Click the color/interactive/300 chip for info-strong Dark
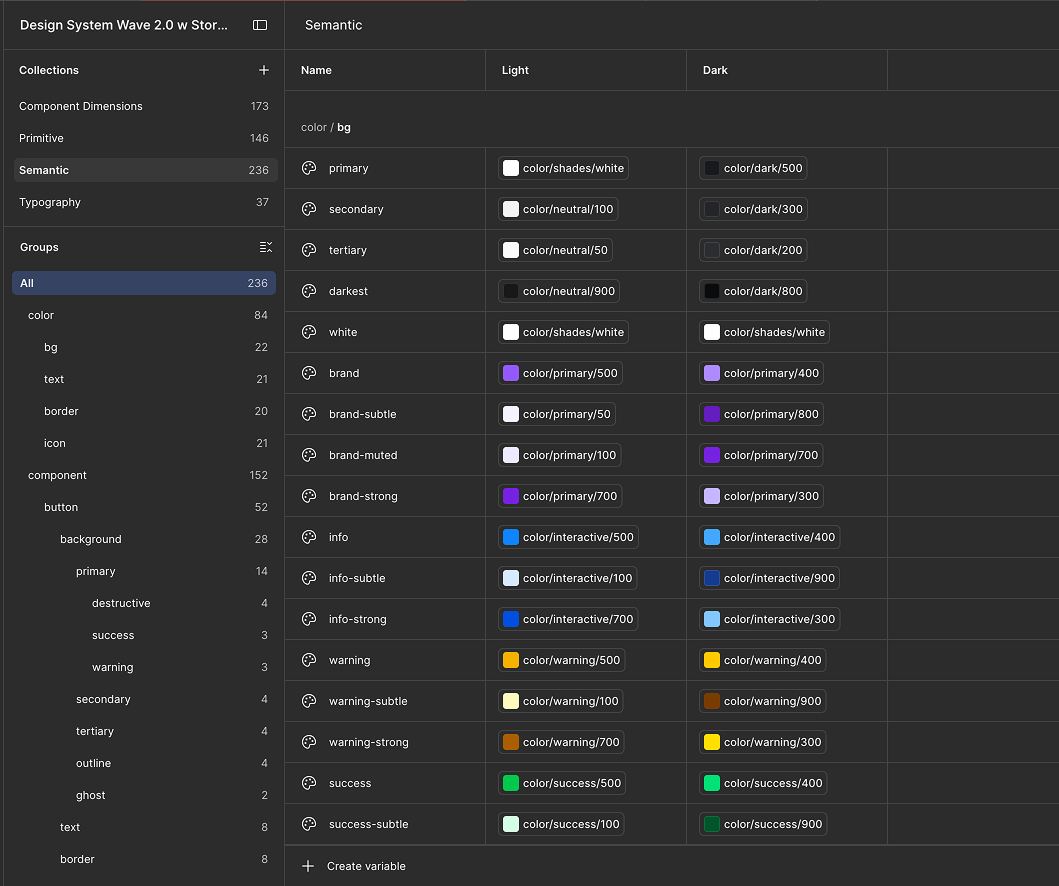 [x=769, y=619]
